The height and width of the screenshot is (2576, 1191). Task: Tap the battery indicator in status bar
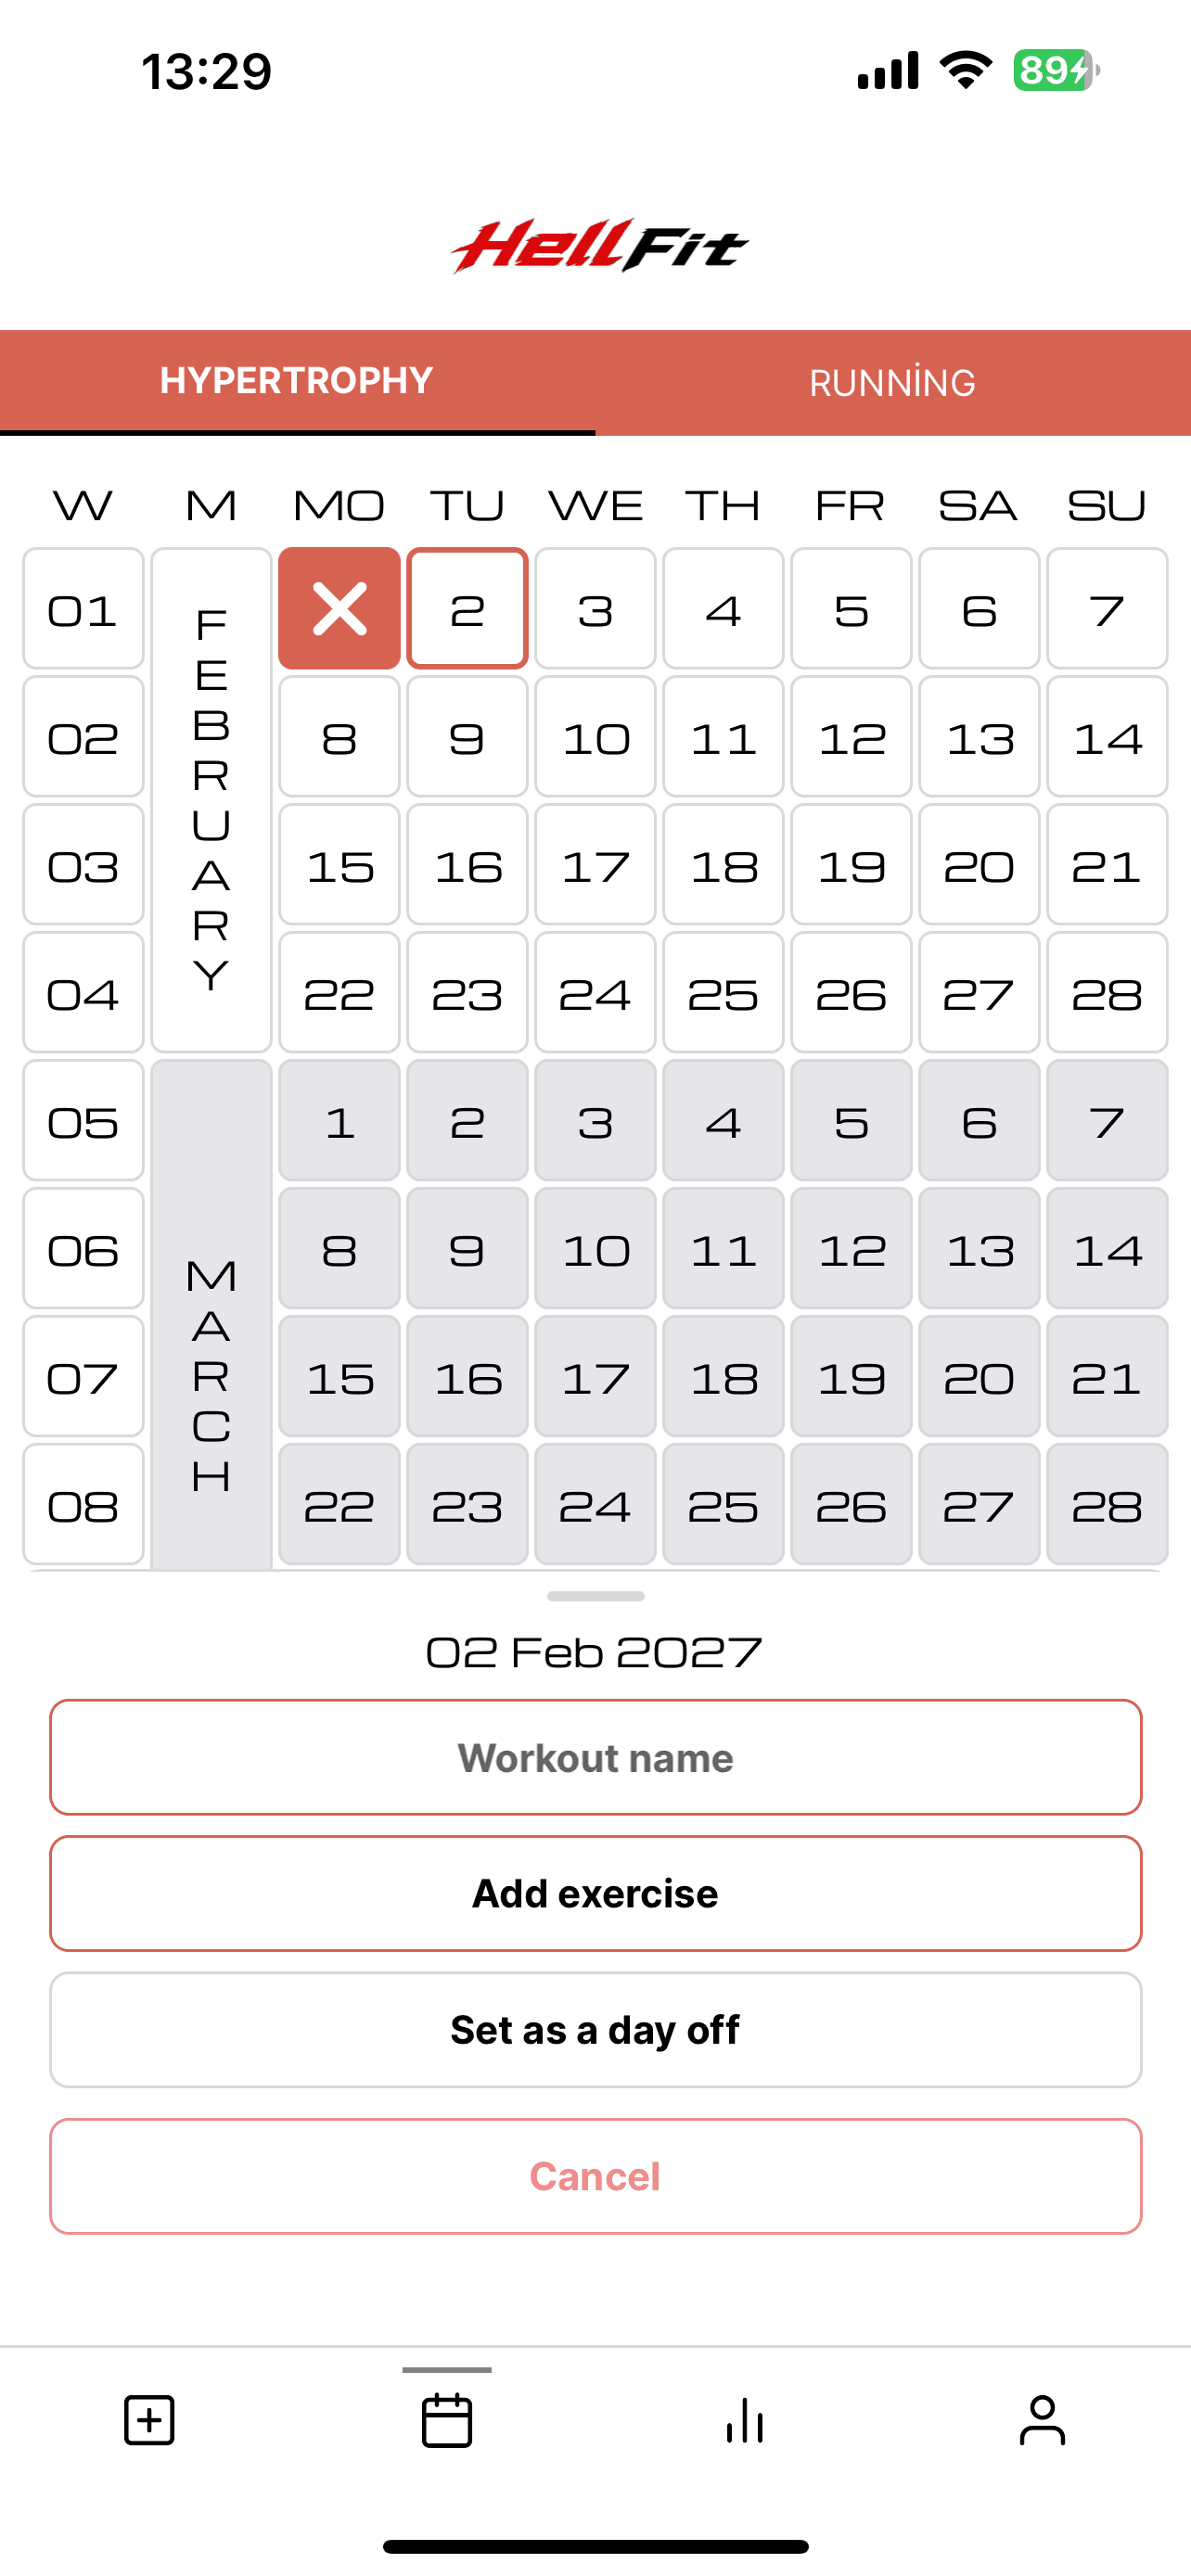point(1056,70)
